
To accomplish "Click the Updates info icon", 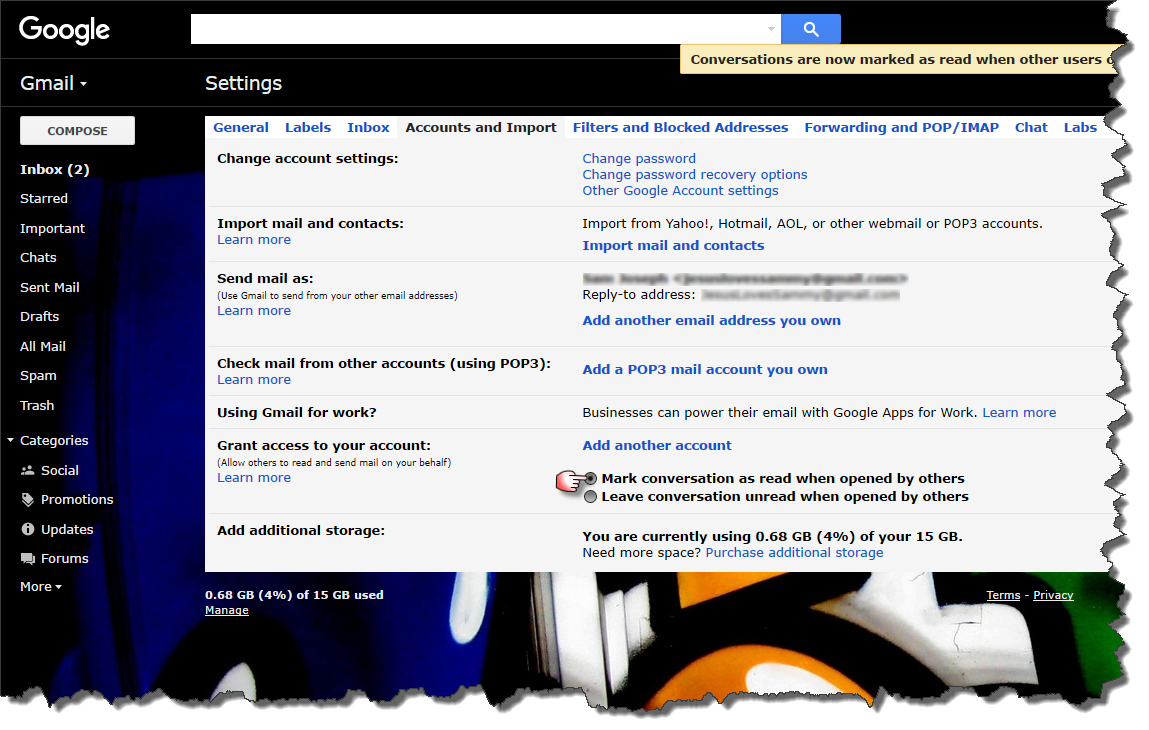I will 28,529.
